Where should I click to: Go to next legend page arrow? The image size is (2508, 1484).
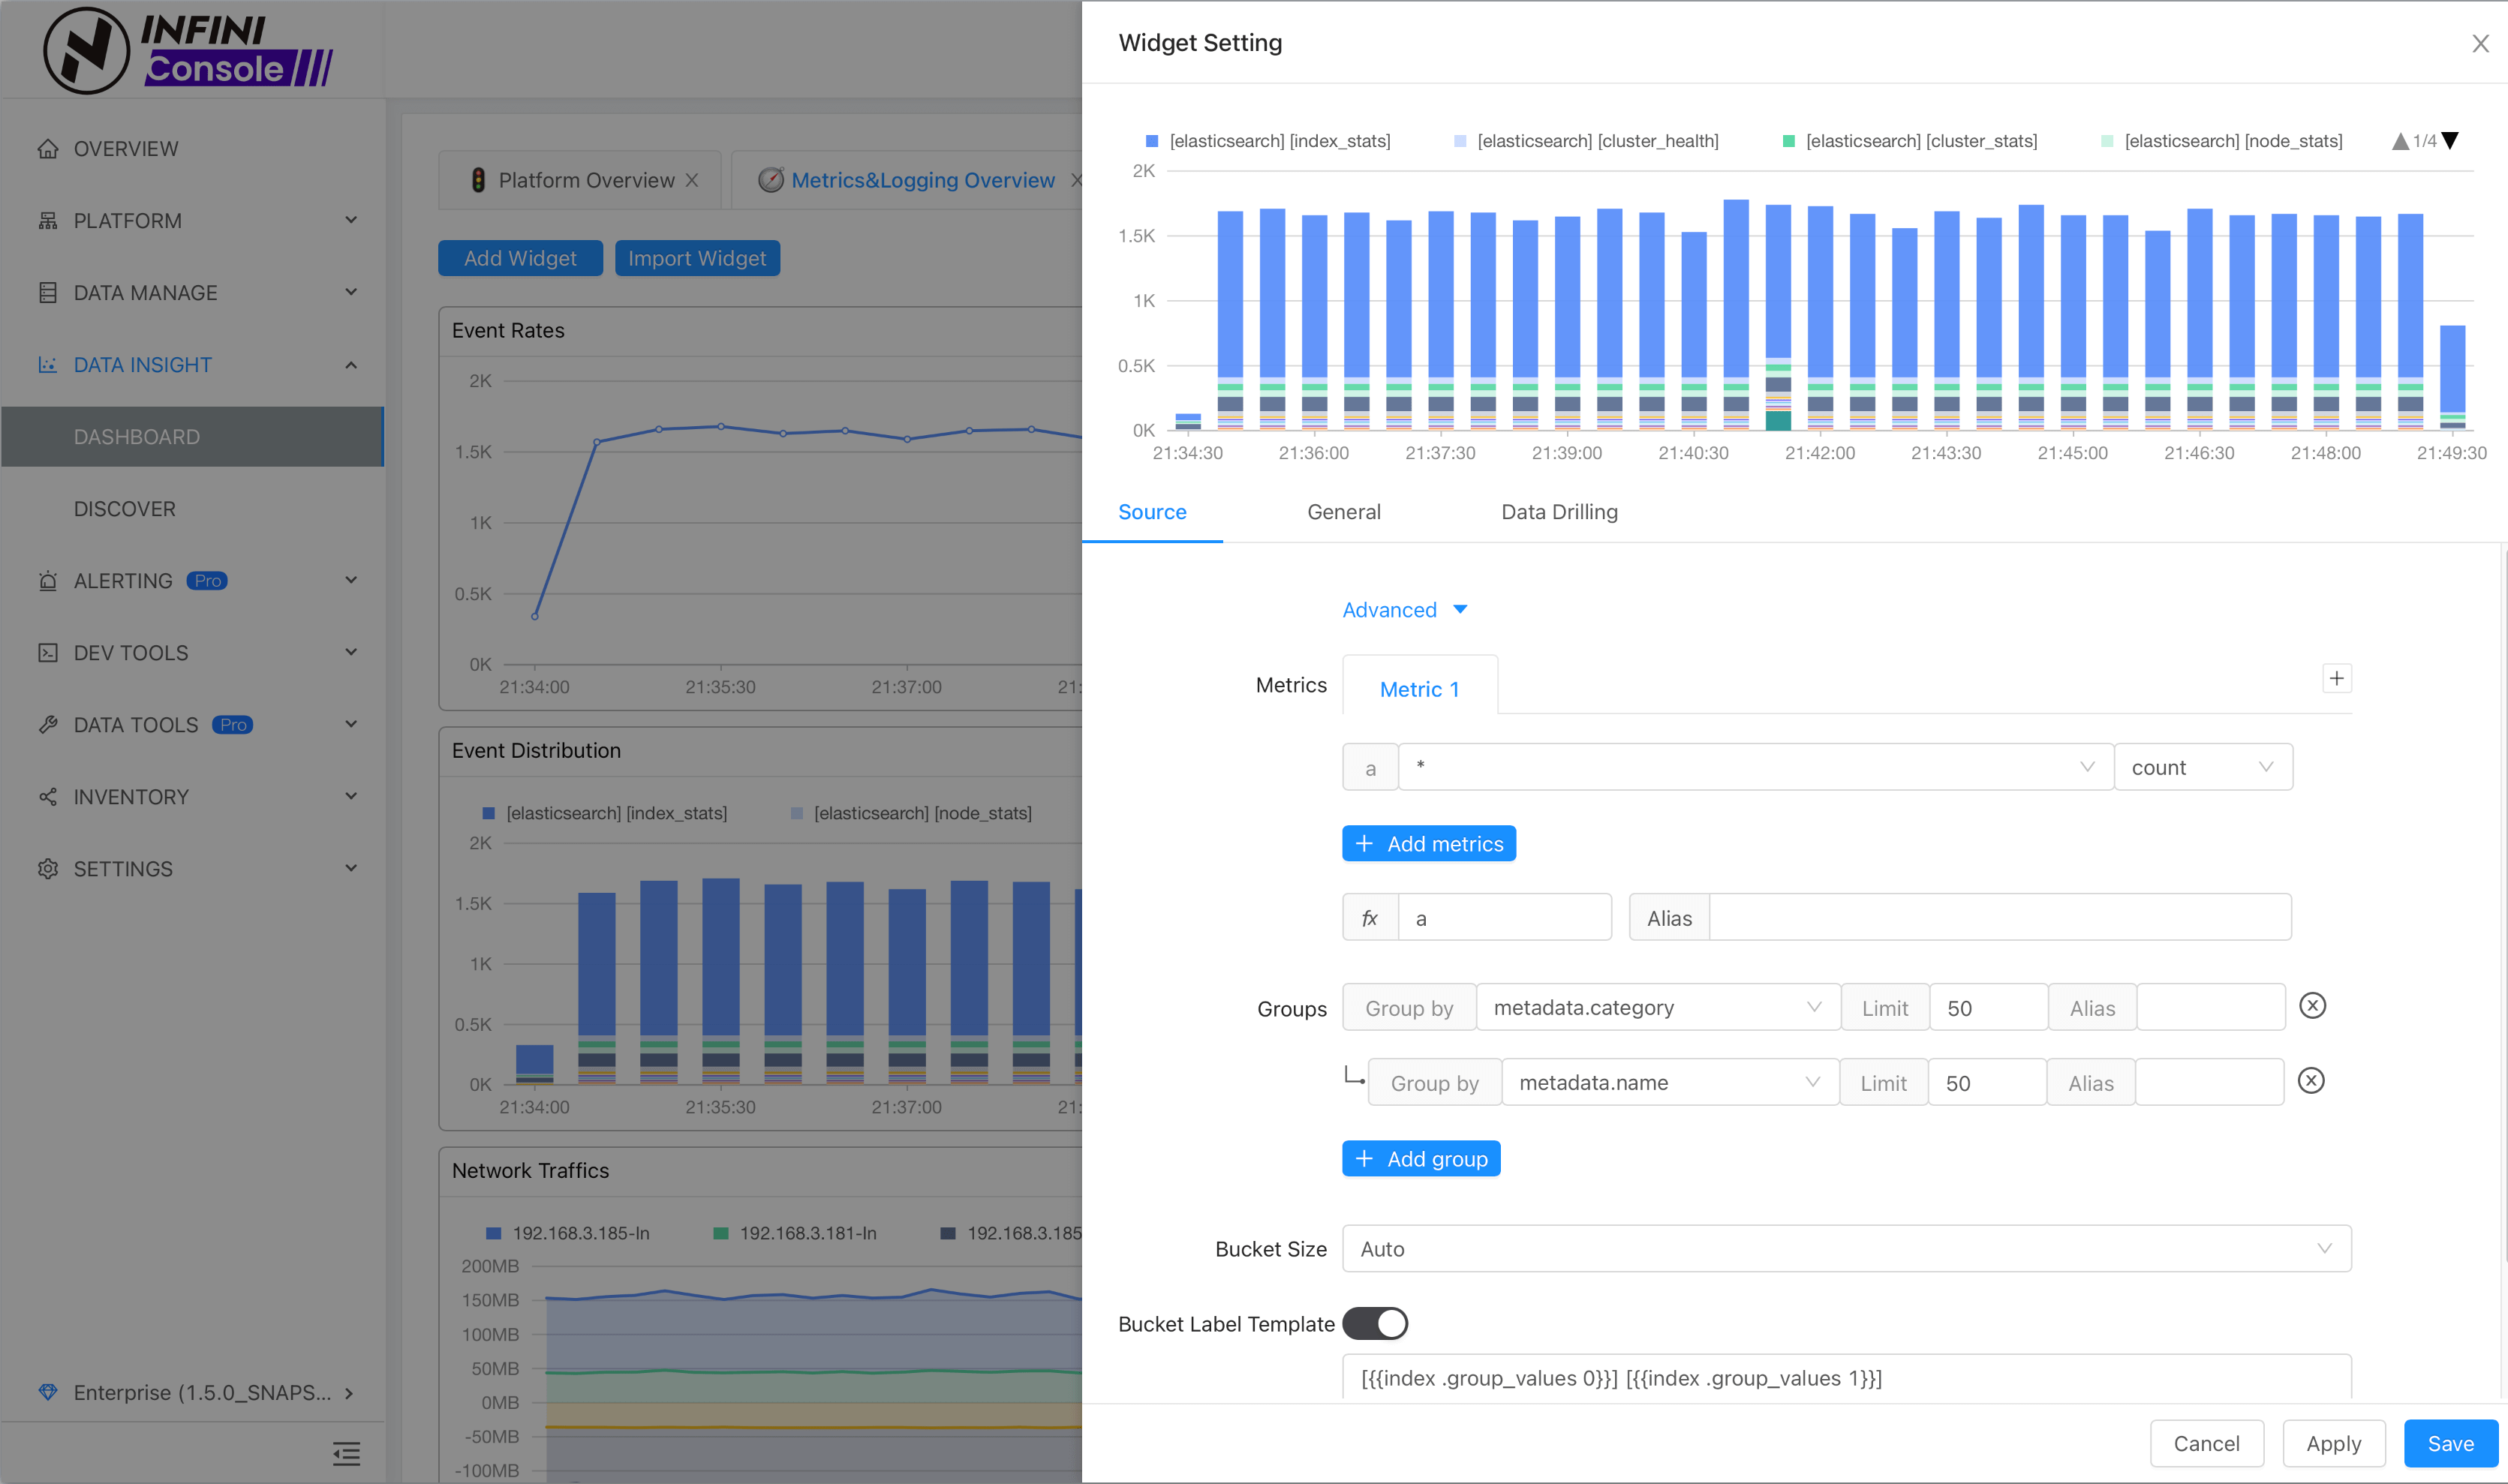(2449, 141)
